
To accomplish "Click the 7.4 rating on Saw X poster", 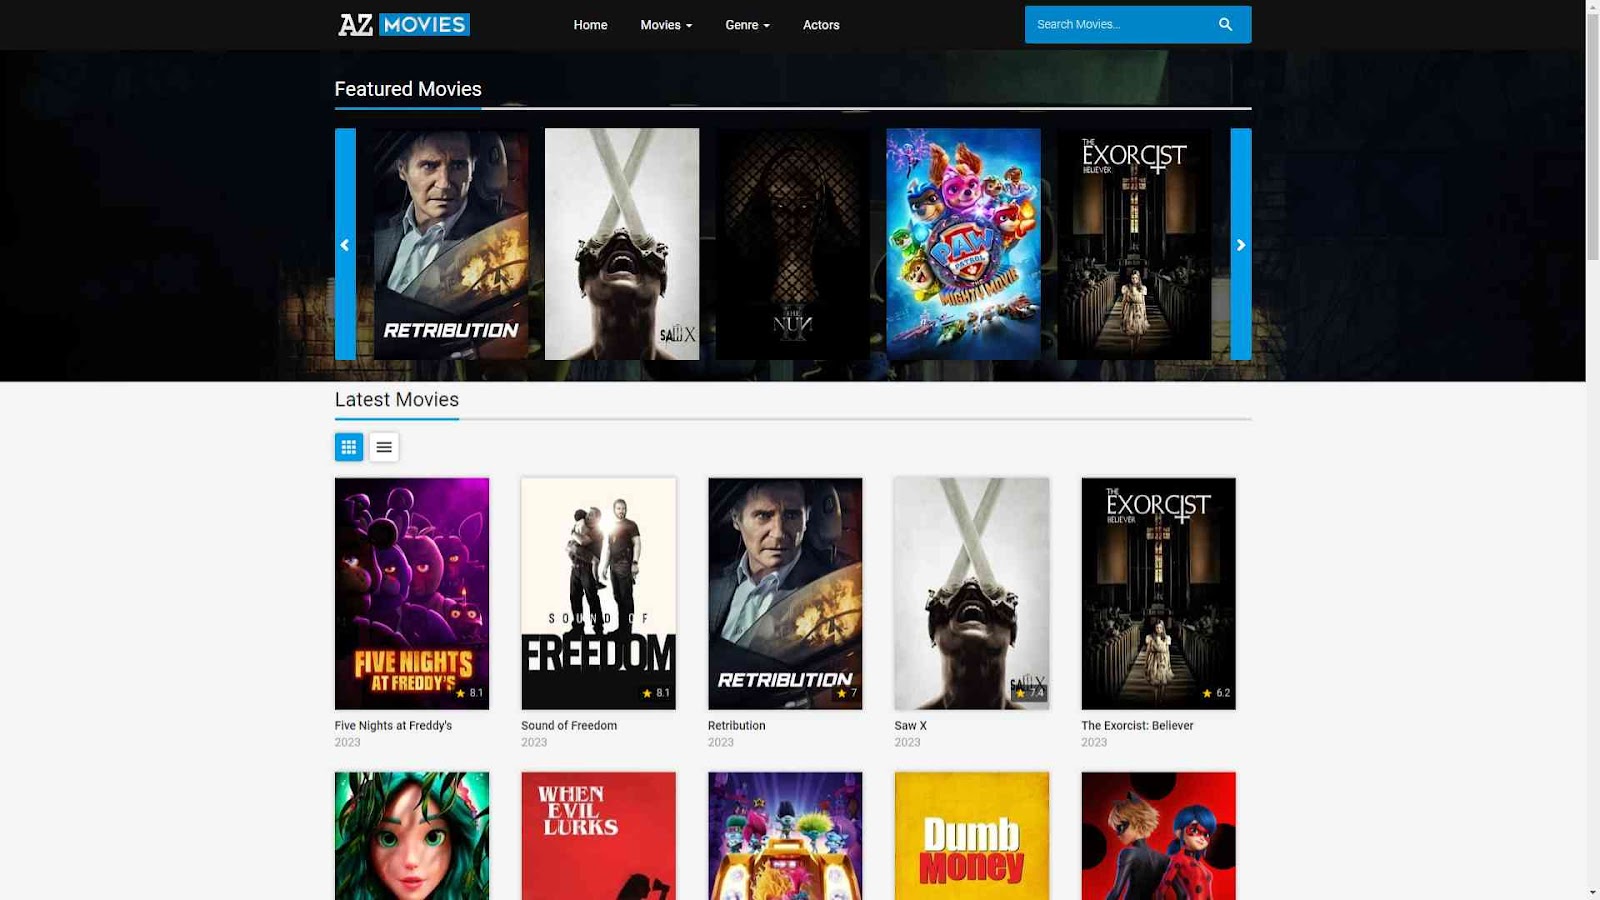I will [1030, 693].
